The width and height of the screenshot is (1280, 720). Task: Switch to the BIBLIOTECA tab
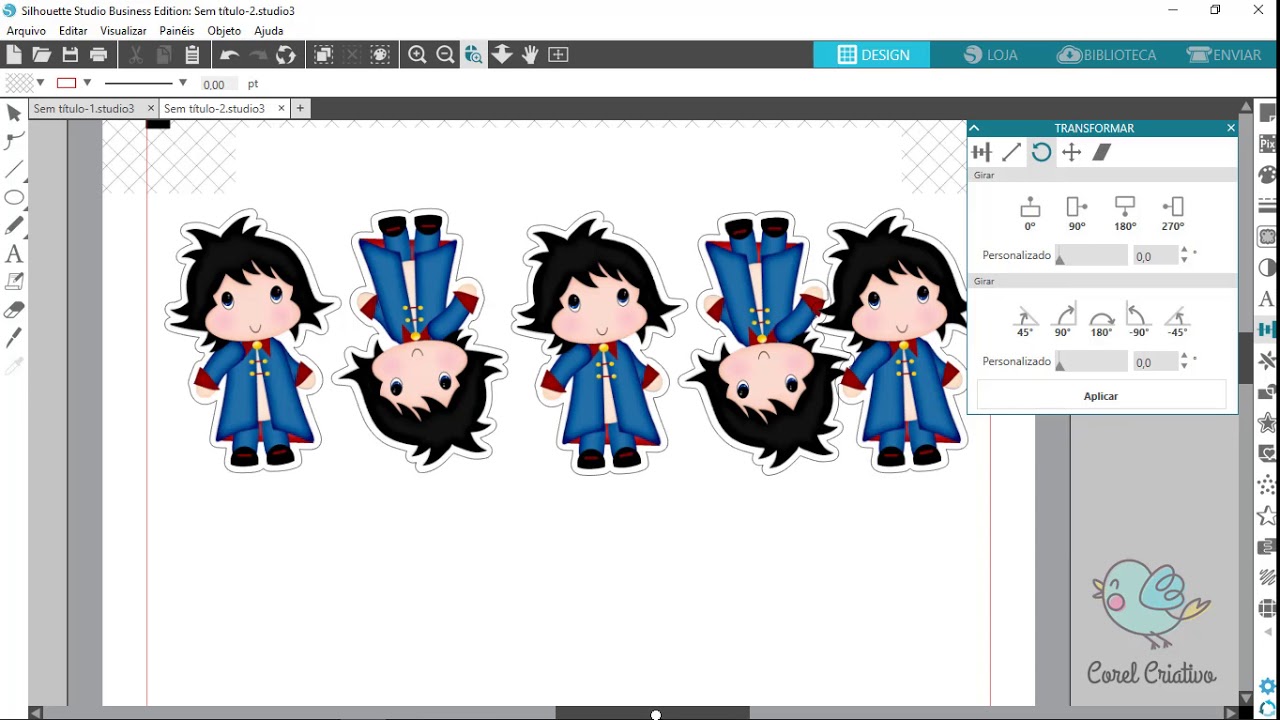1107,55
